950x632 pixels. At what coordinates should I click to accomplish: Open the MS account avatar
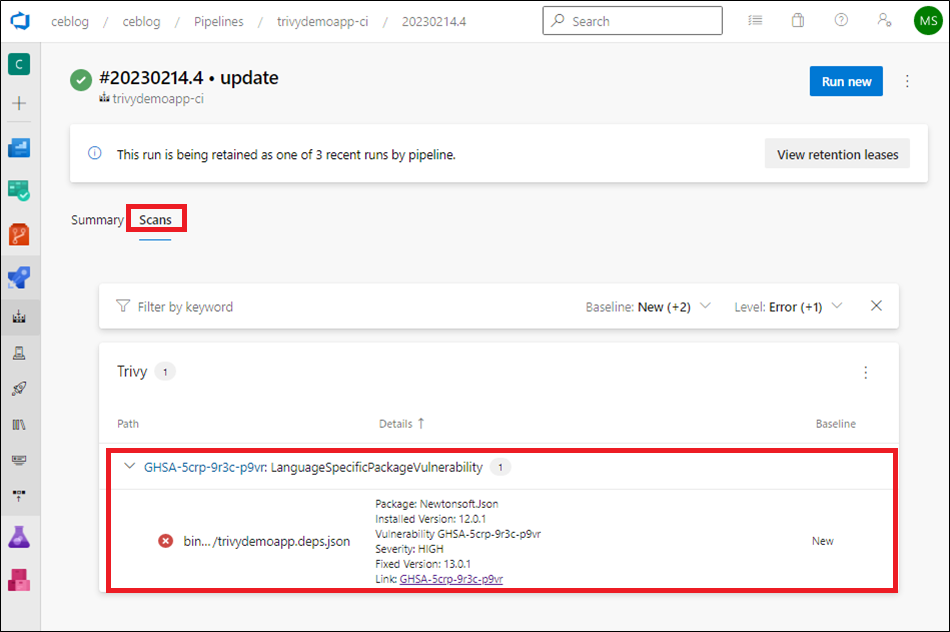[928, 21]
